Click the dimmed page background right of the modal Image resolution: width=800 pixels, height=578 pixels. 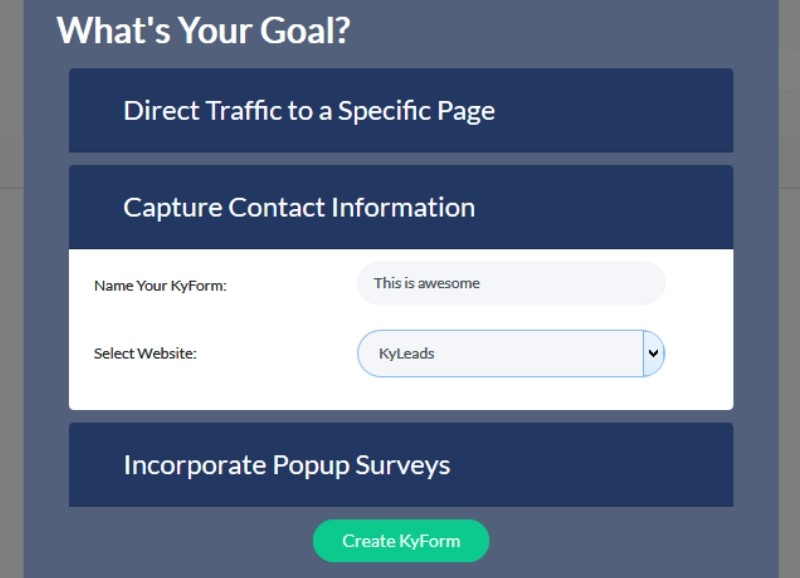pos(789,300)
